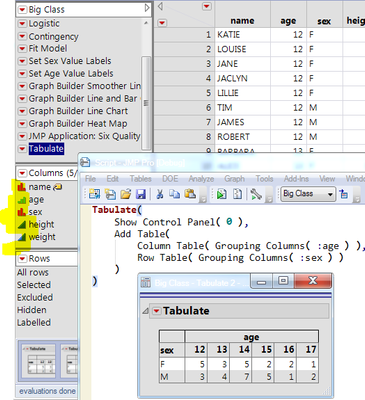Click the Open file folder icon

126,194
